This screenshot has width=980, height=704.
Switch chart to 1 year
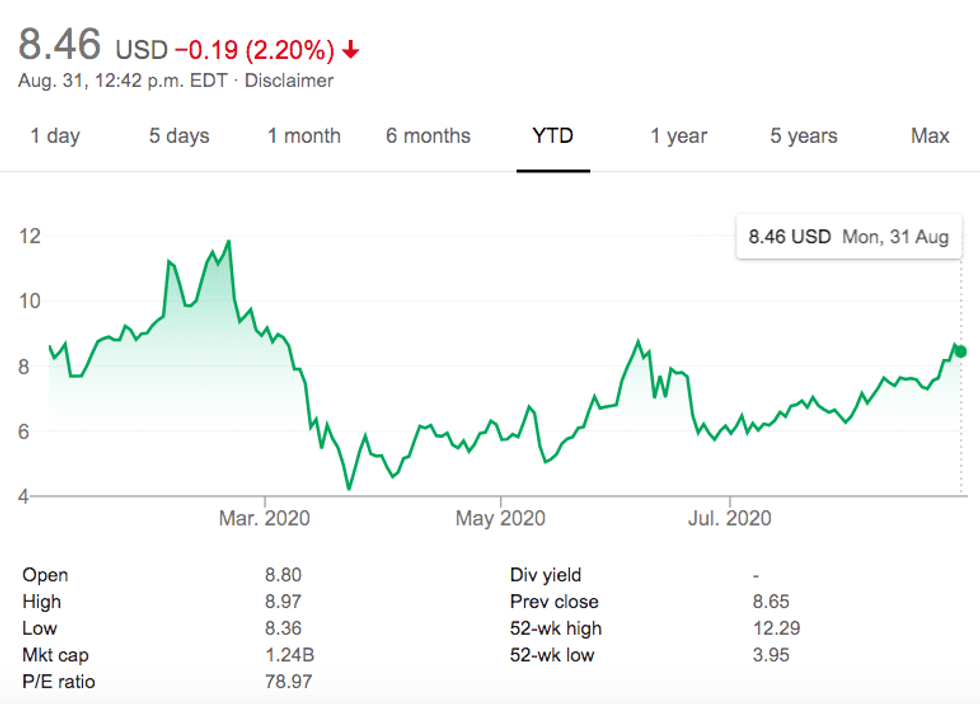[678, 136]
